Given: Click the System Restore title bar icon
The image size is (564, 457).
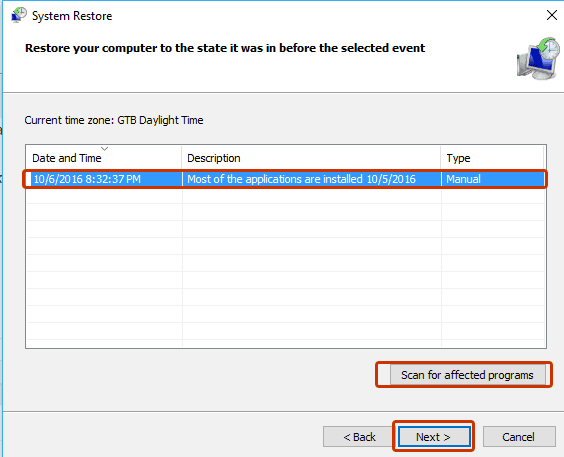Looking at the screenshot, I should [x=19, y=15].
